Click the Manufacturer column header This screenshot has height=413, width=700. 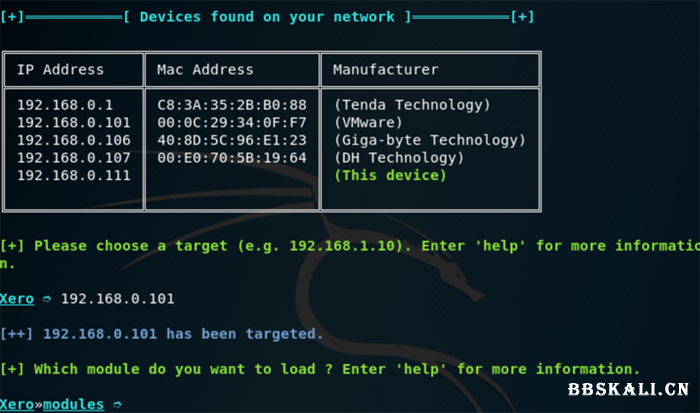(x=385, y=70)
